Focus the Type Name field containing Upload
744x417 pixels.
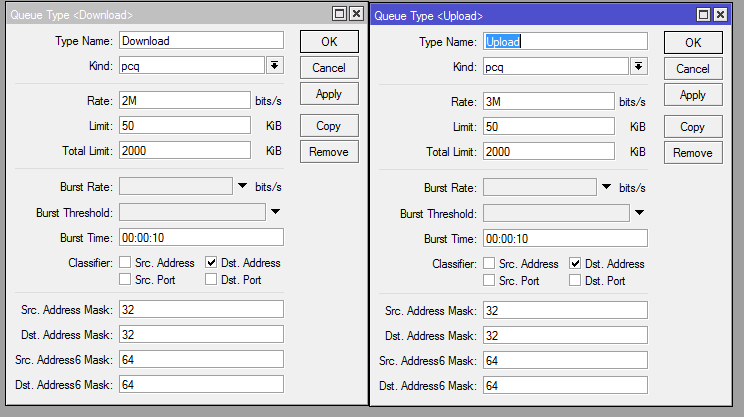pyautogui.click(x=565, y=42)
